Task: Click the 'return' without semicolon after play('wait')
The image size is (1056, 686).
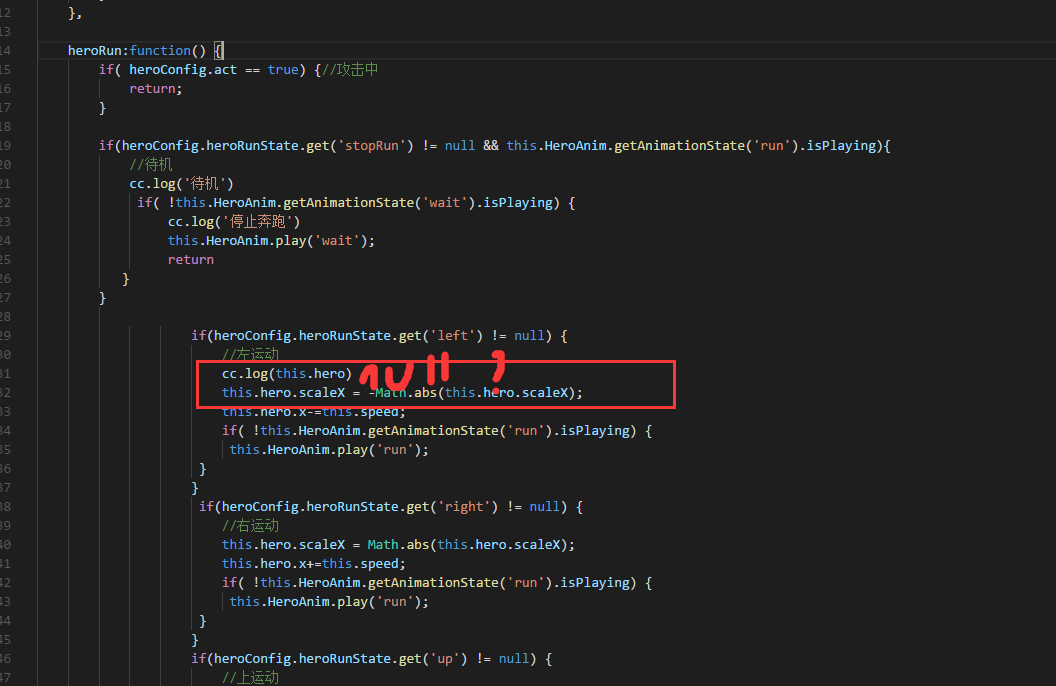Action: [x=191, y=259]
